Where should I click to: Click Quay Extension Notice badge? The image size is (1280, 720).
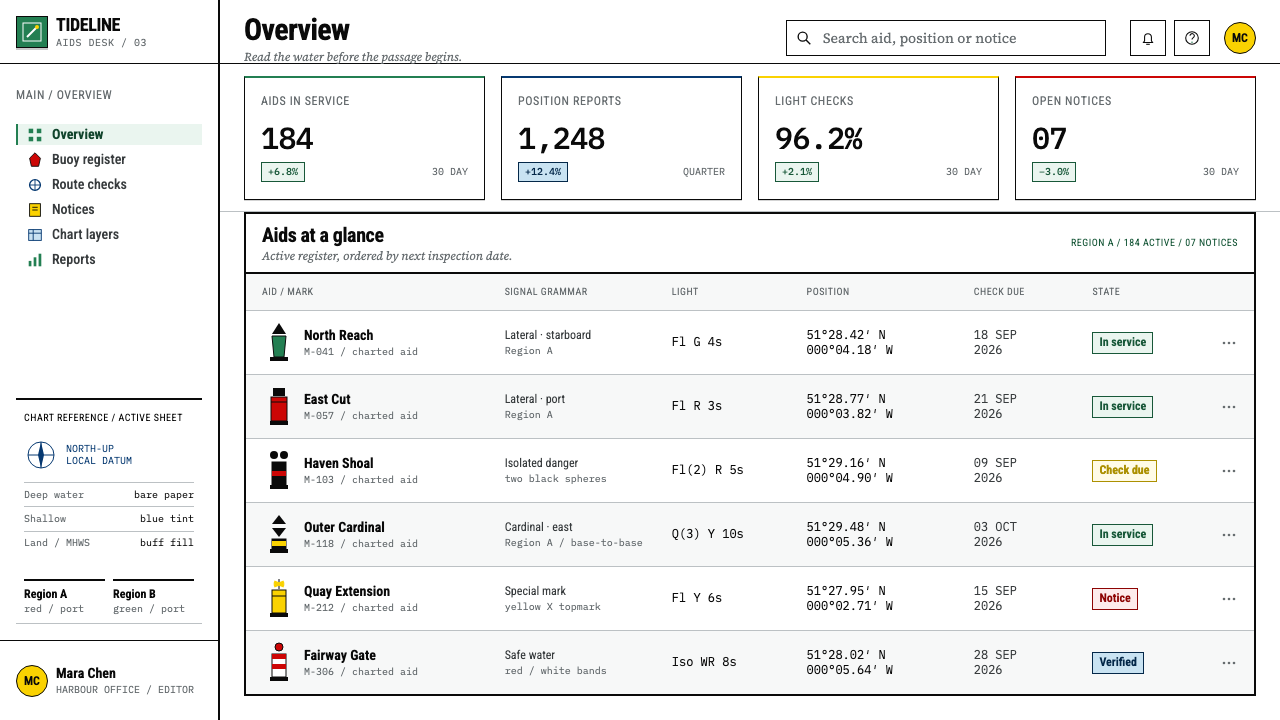coord(1115,598)
